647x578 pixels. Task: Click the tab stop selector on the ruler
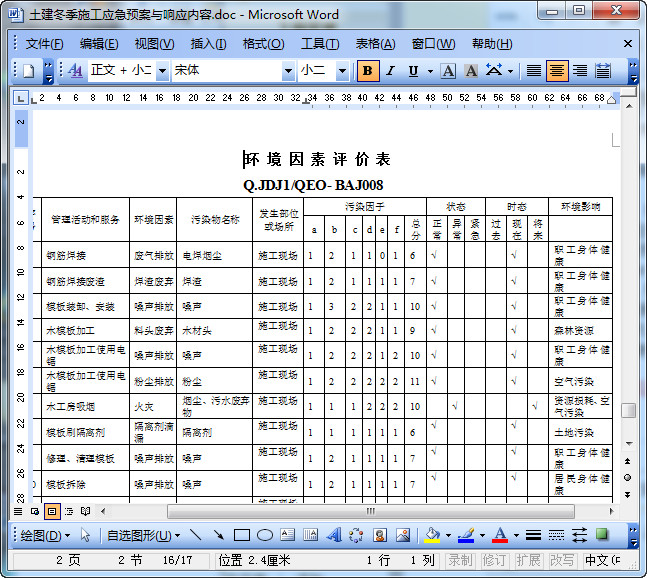click(x=20, y=98)
